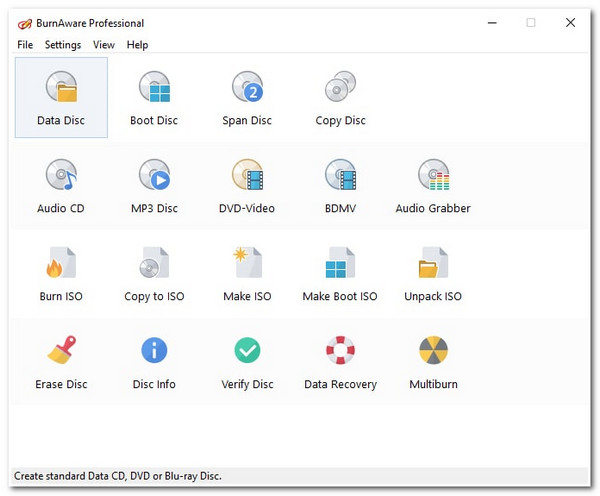Open the View menu
600x496 pixels.
tap(104, 45)
